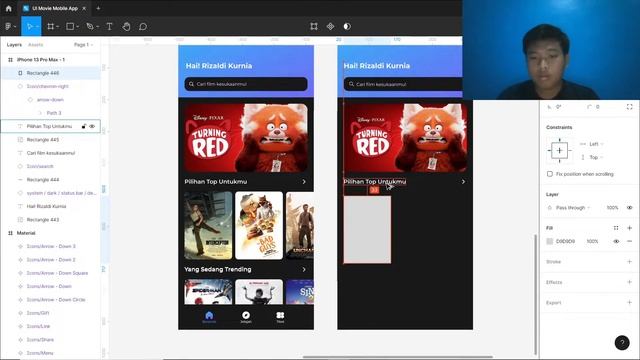Add a stroke with plus icon
Viewport: 640px width, 360px height.
click(x=629, y=262)
